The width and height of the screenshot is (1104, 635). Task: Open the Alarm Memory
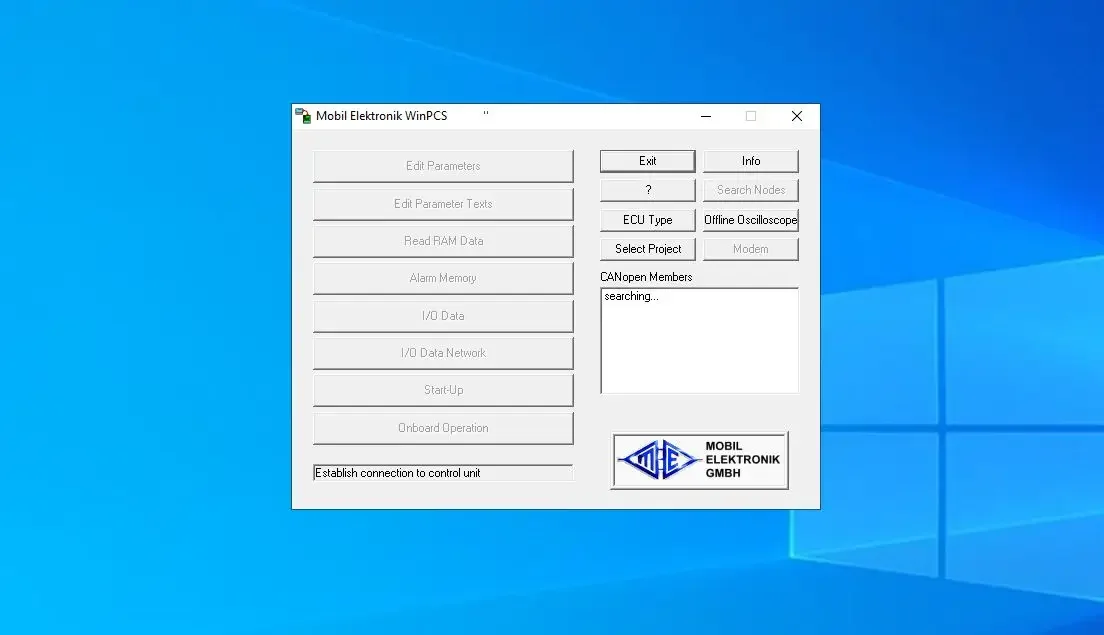pyautogui.click(x=443, y=277)
